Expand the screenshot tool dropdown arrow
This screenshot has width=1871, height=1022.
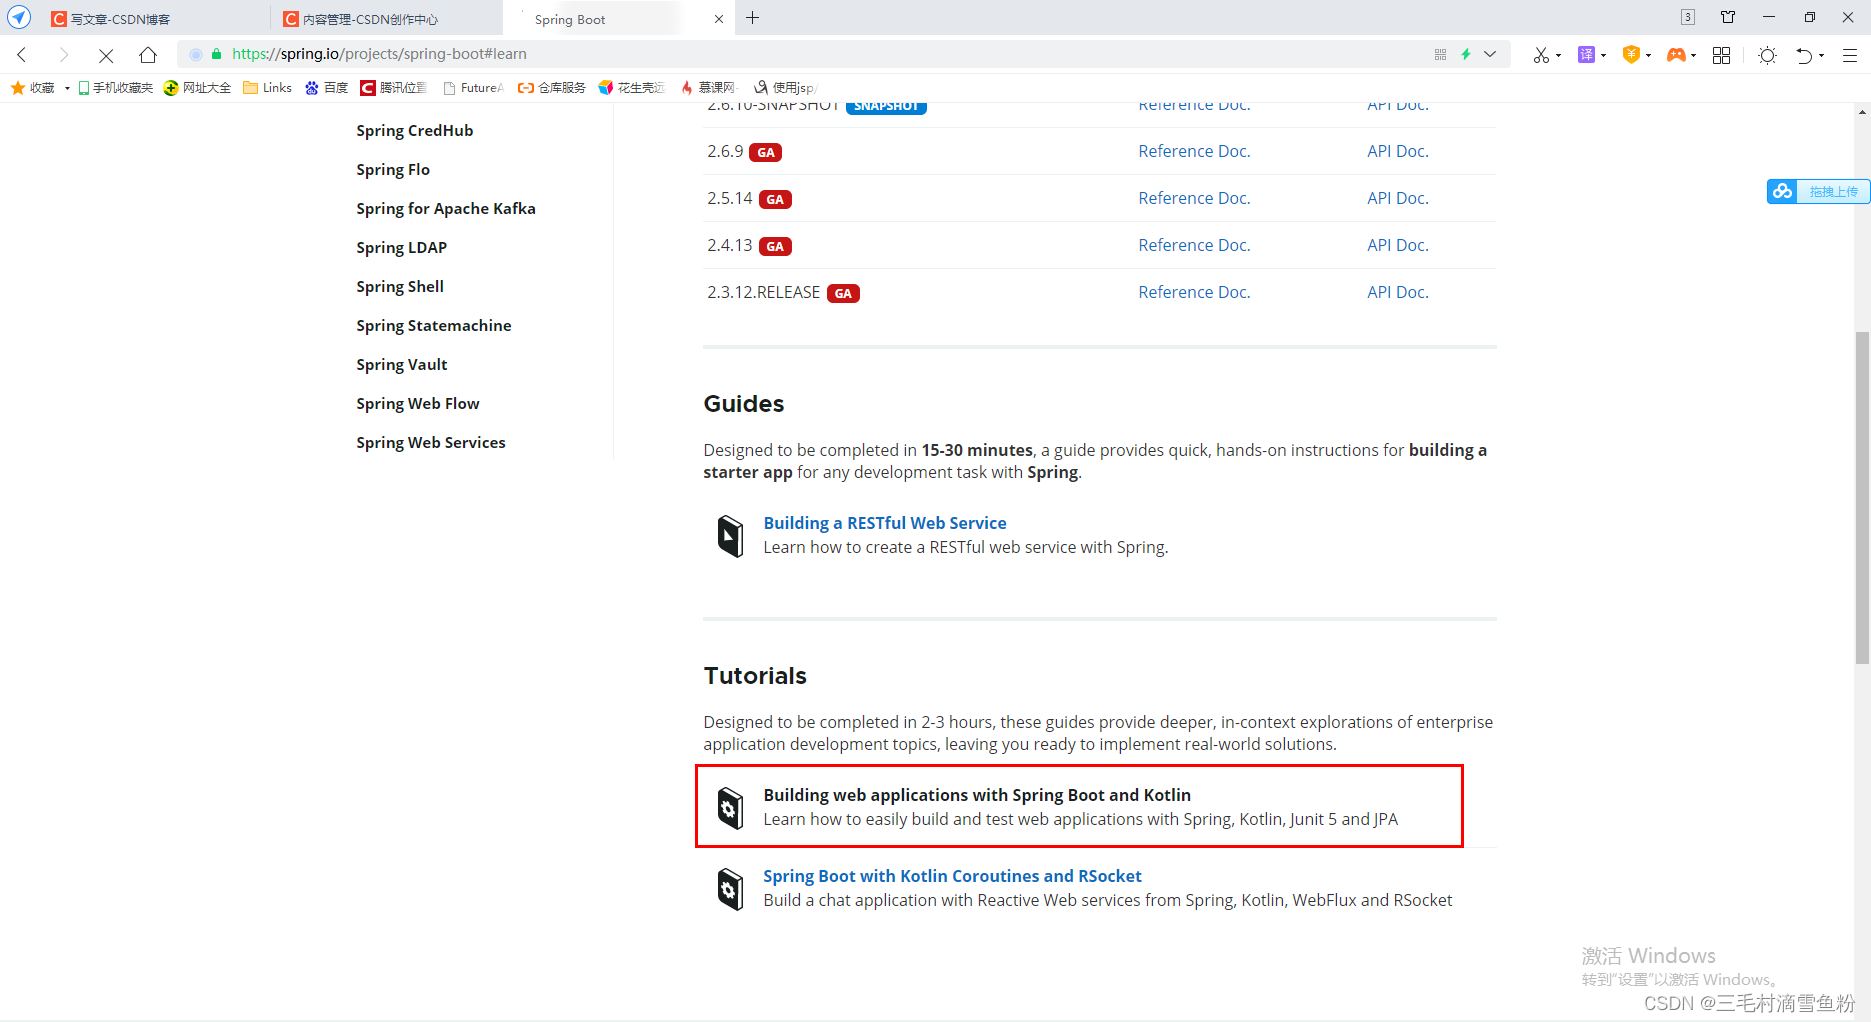(1558, 56)
